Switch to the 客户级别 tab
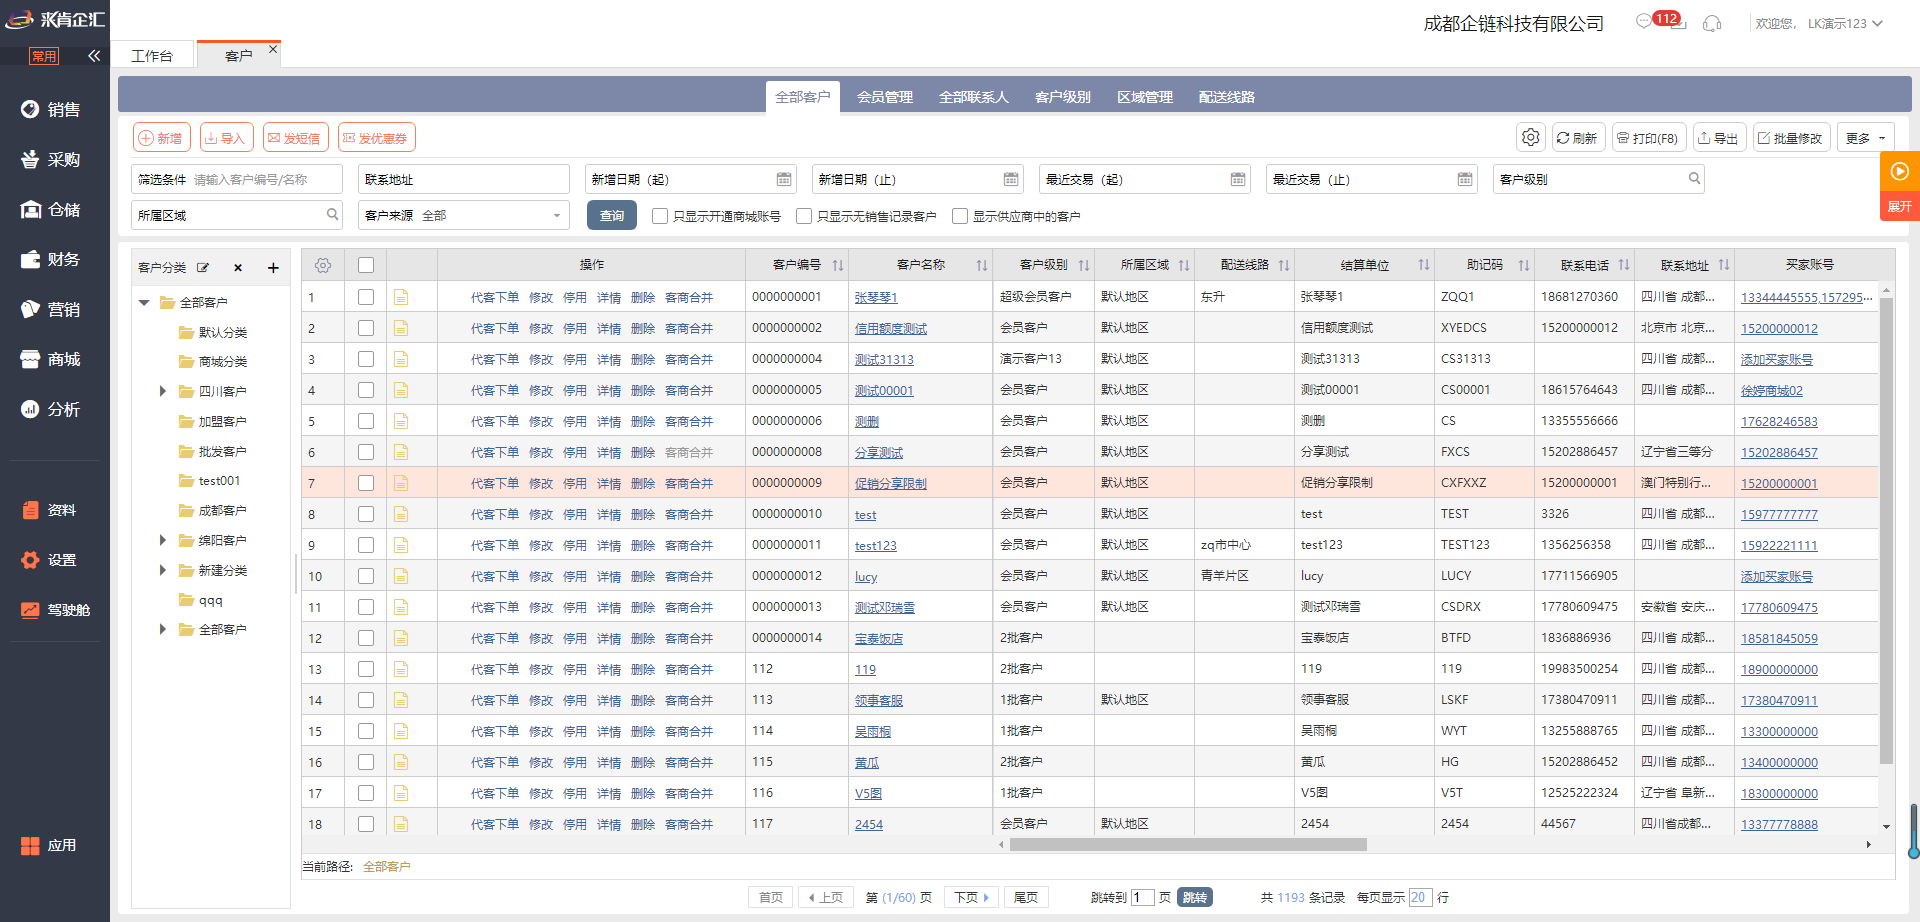 (x=1063, y=97)
